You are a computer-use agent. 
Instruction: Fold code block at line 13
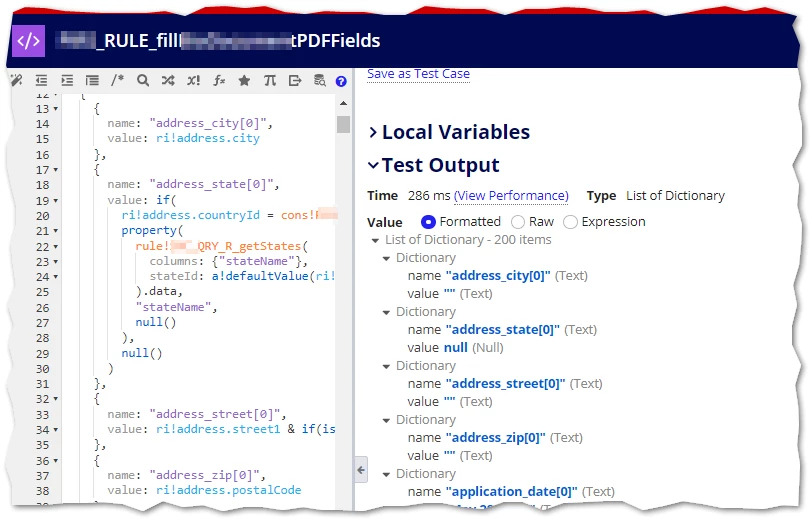tap(55, 109)
